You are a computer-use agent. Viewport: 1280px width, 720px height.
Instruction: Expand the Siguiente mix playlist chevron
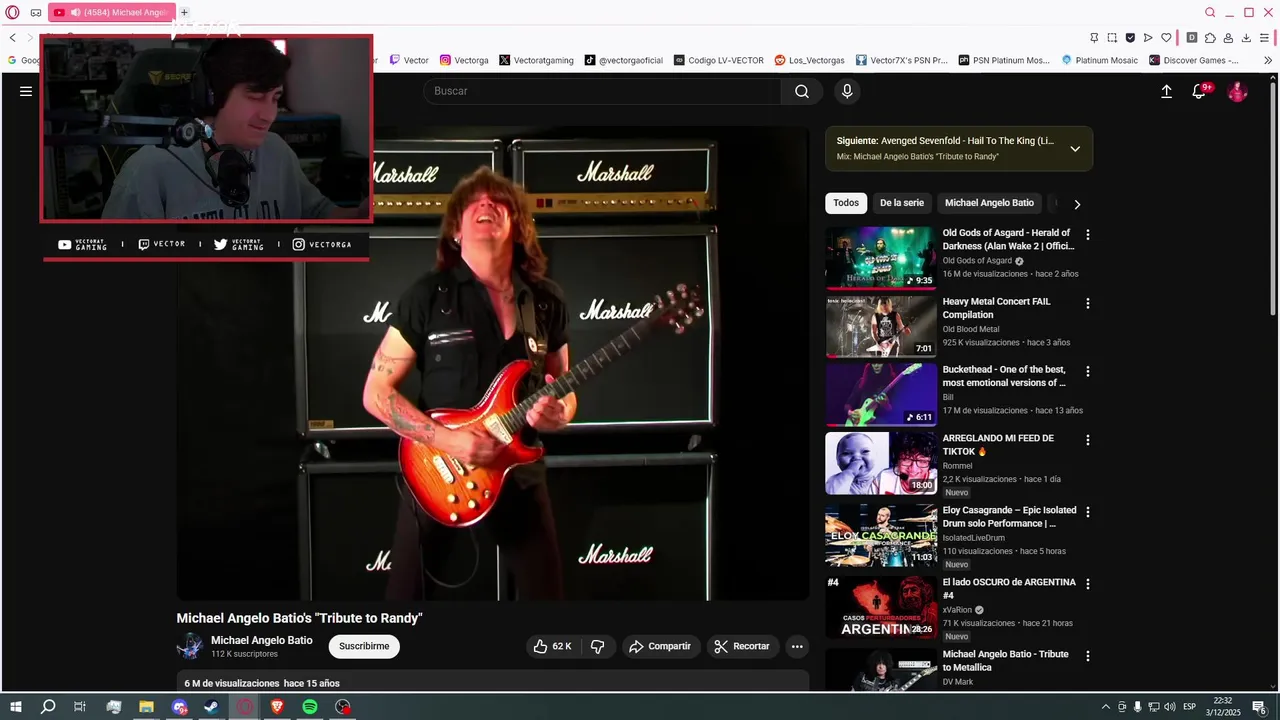[1075, 149]
